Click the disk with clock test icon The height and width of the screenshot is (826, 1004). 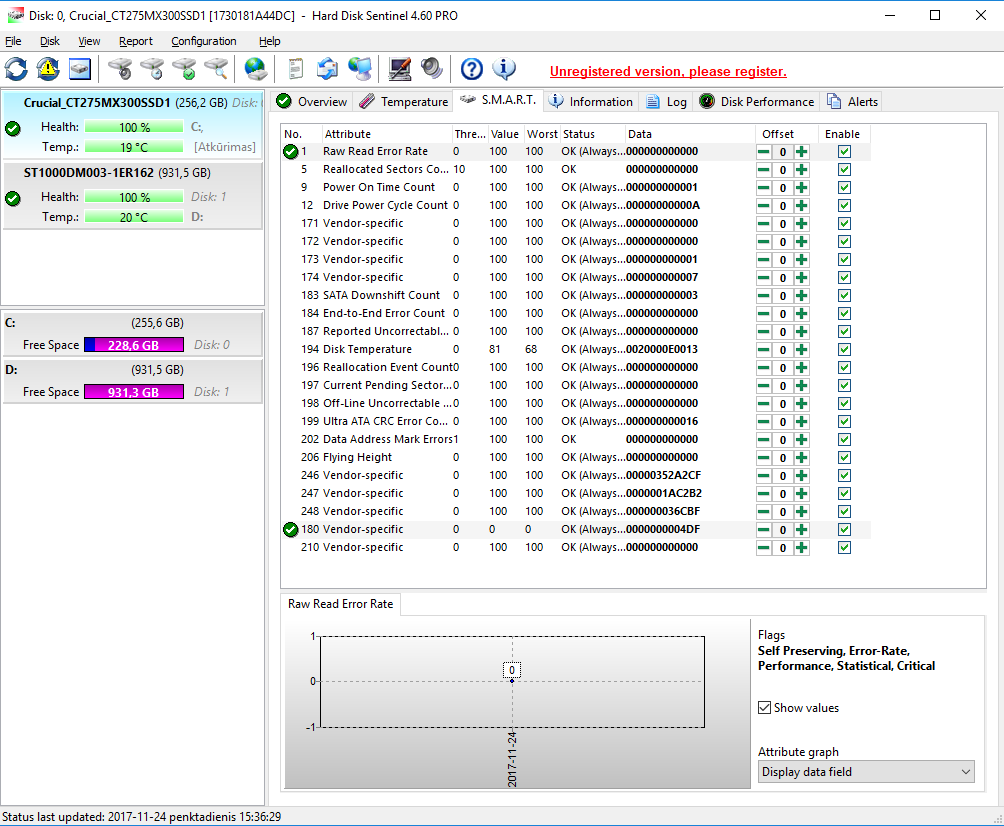pos(152,69)
